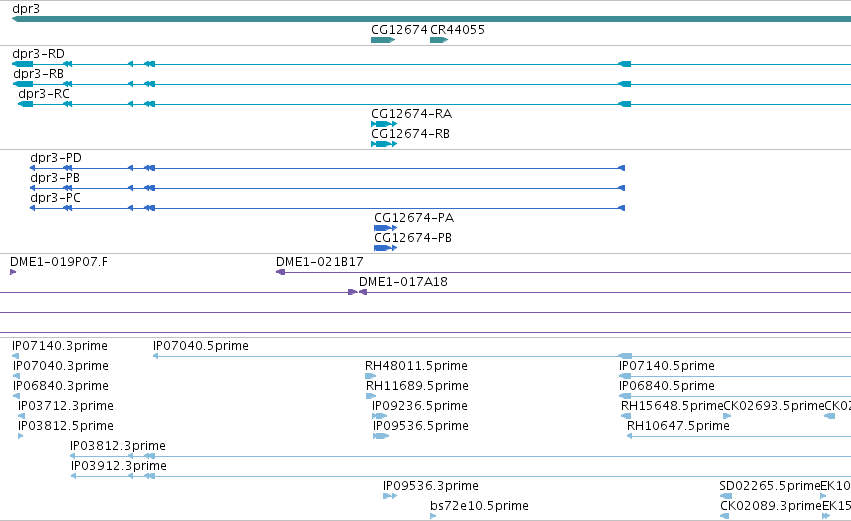
Task: Select the dpr3-RC transcript label
Action: [x=44, y=94]
